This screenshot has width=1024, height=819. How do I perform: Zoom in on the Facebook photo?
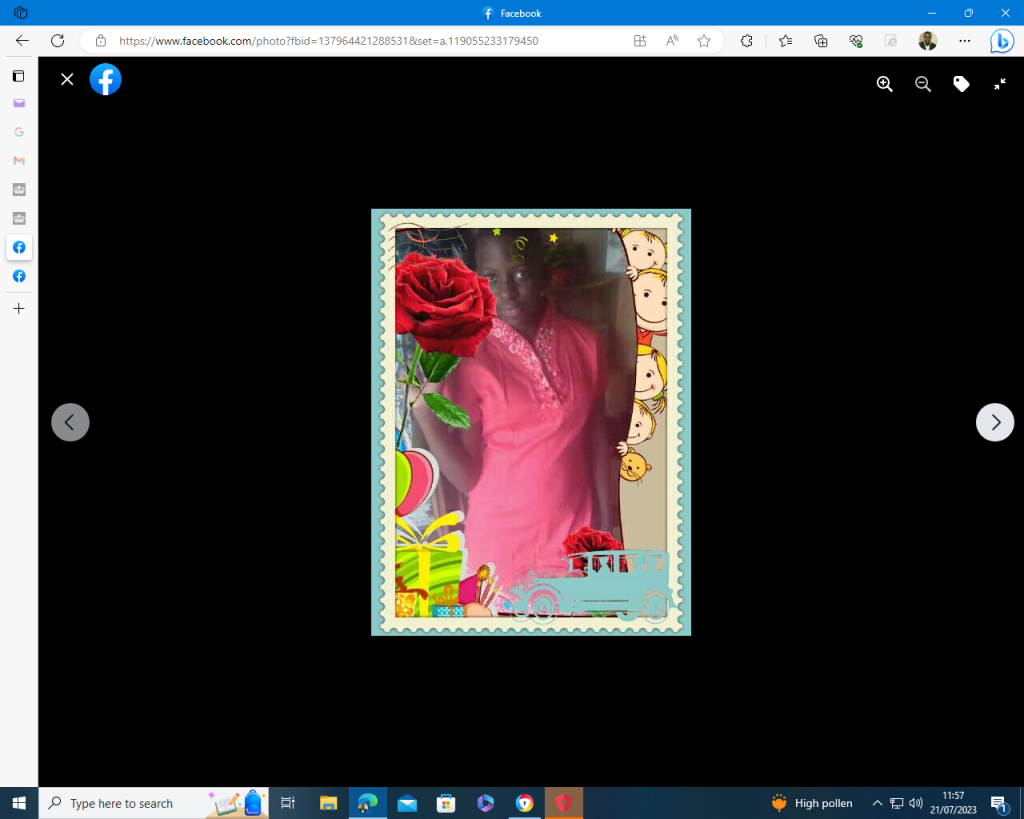coord(884,84)
